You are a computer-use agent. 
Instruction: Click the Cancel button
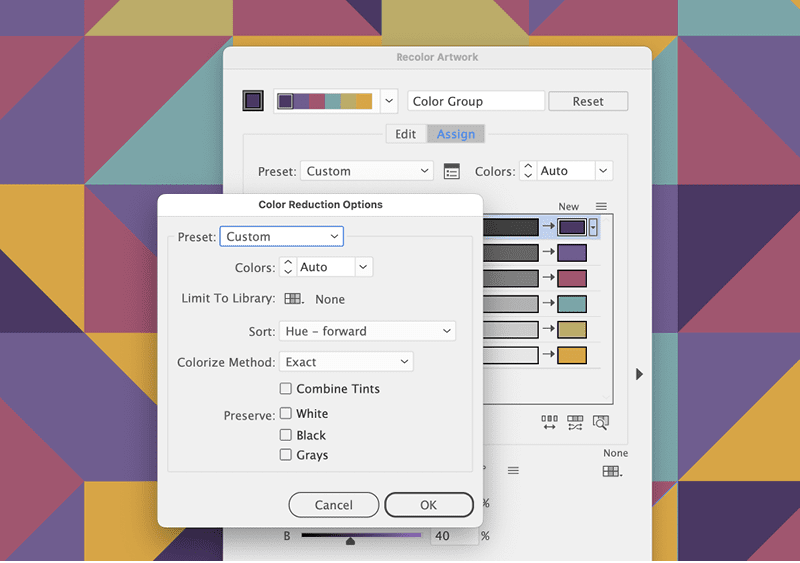pos(334,505)
